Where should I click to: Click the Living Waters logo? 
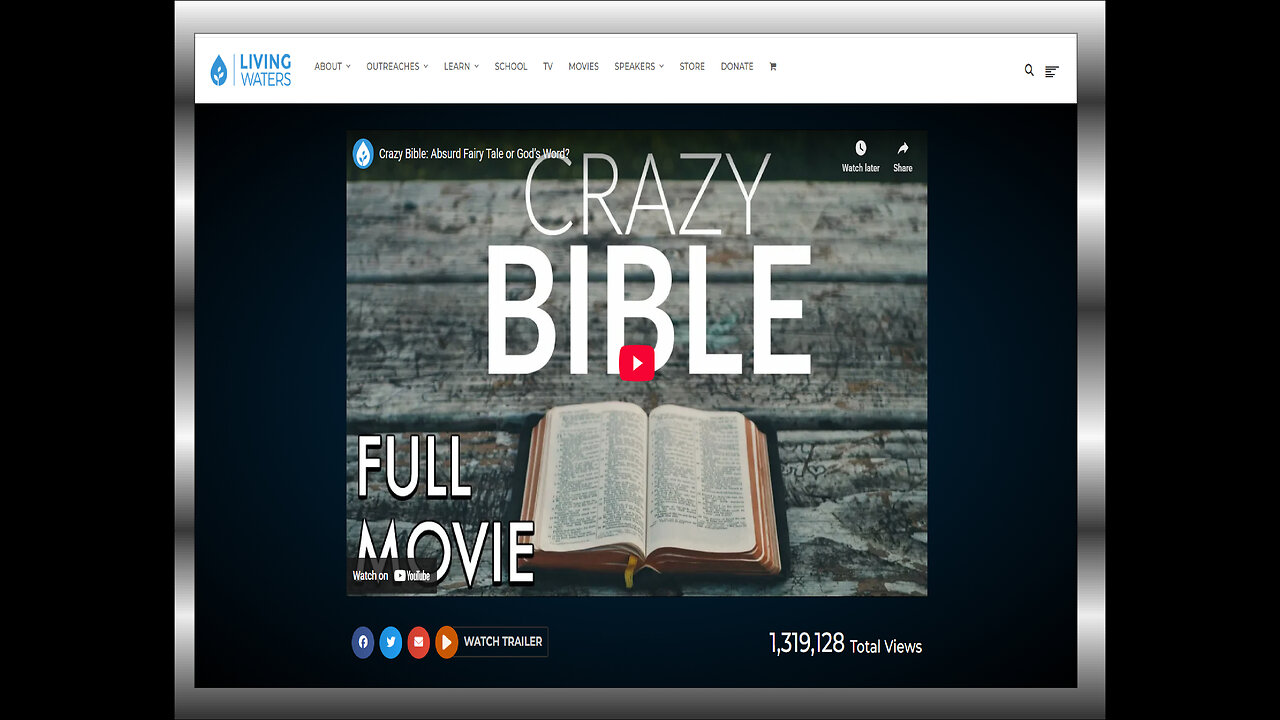(x=251, y=70)
